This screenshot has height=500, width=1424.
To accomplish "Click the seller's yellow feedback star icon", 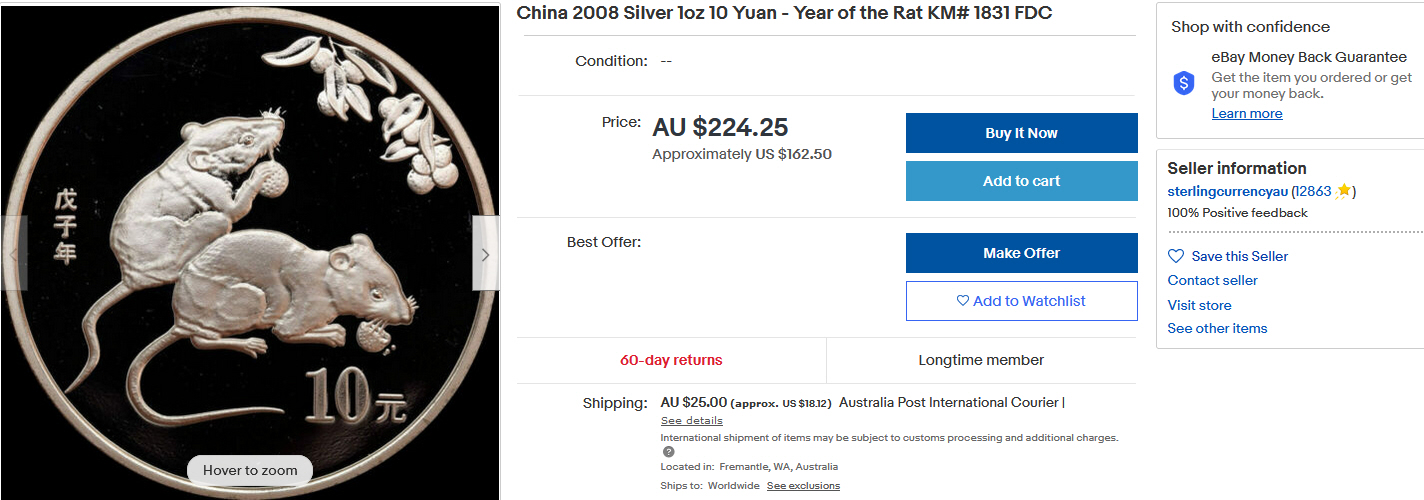I will 1343,191.
